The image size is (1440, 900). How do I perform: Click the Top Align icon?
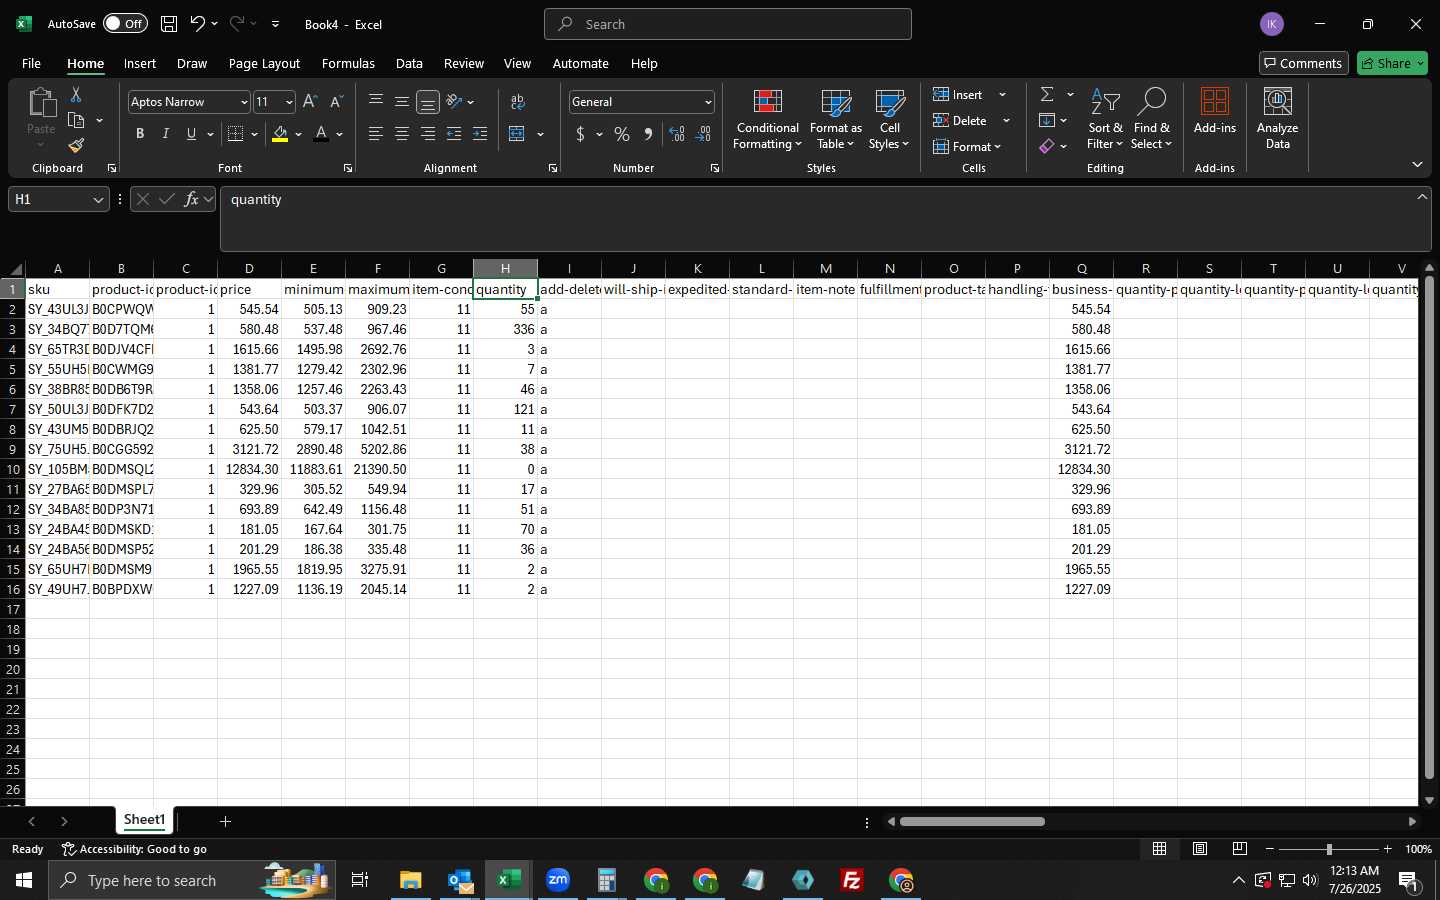(x=376, y=101)
